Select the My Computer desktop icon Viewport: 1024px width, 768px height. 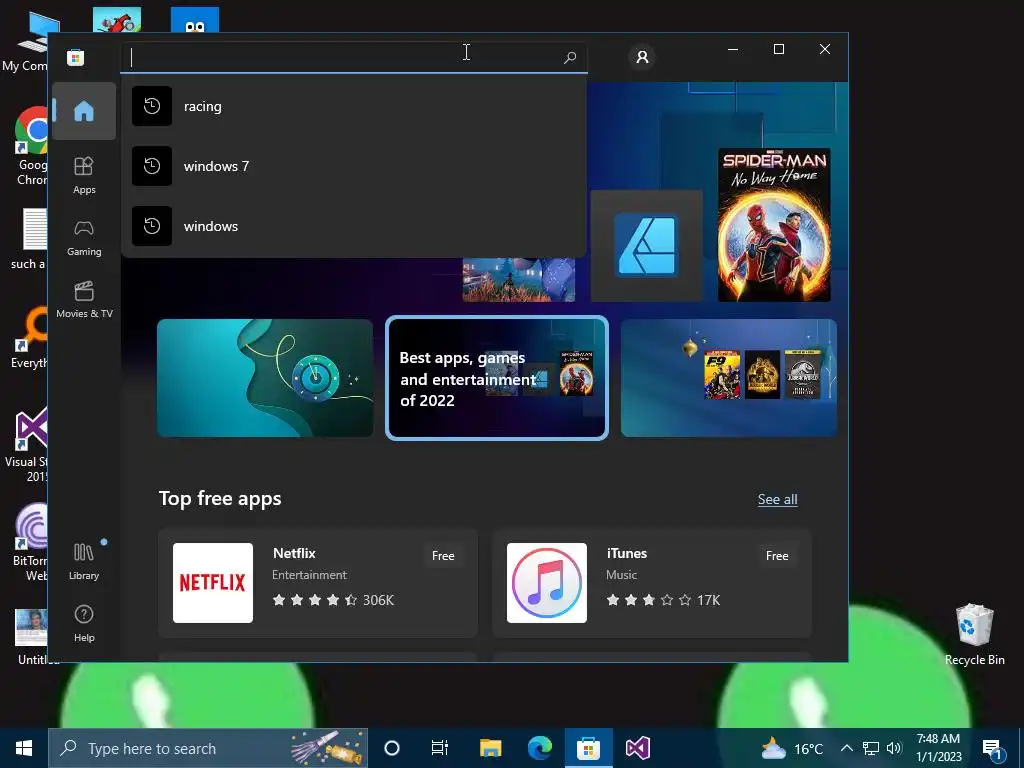pyautogui.click(x=26, y=40)
